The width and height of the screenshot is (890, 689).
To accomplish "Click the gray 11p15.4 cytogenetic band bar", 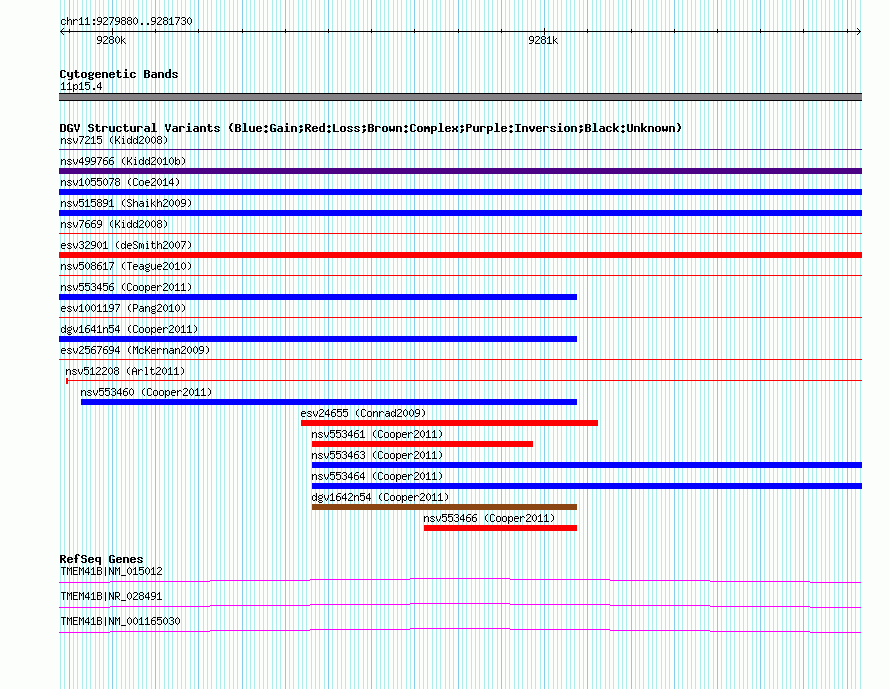I will [460, 97].
